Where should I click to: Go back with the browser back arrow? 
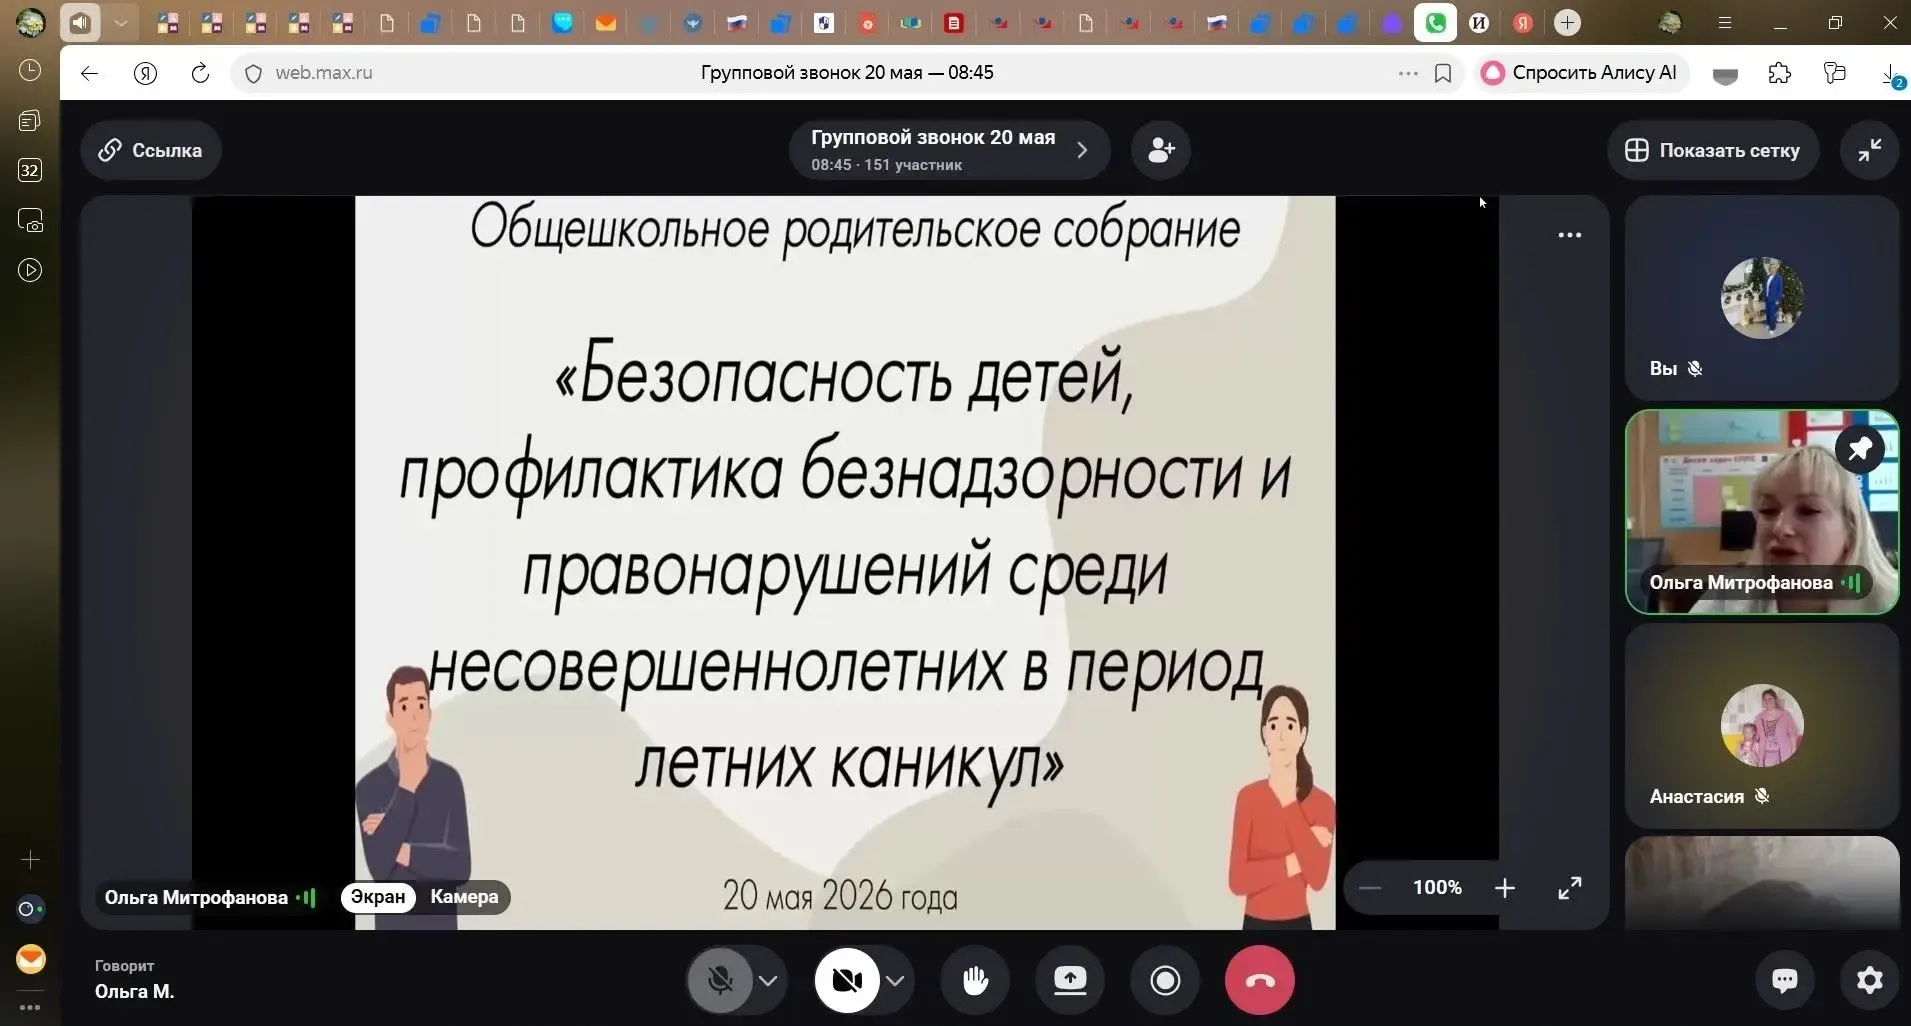tap(89, 73)
